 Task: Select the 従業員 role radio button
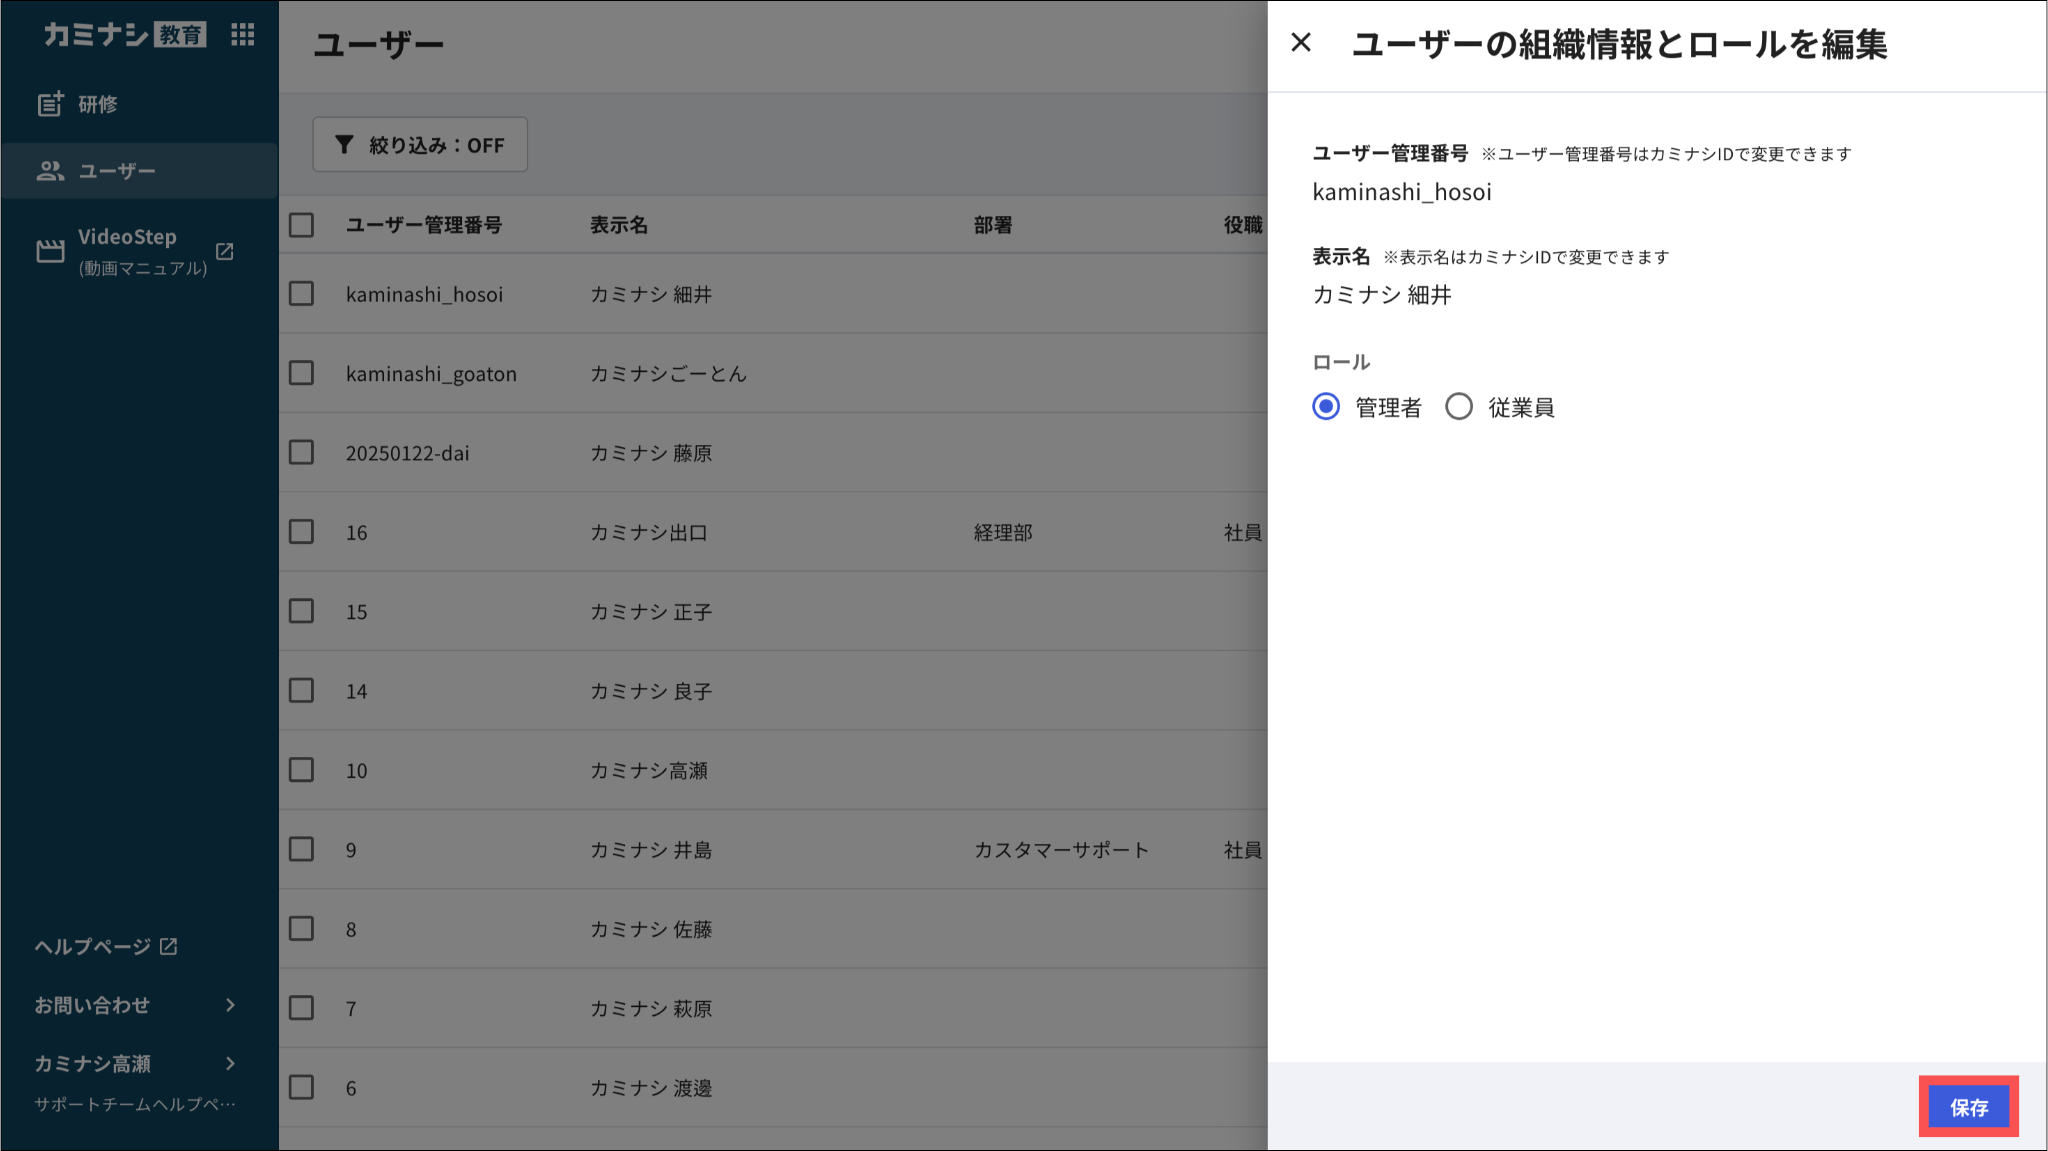click(1459, 407)
